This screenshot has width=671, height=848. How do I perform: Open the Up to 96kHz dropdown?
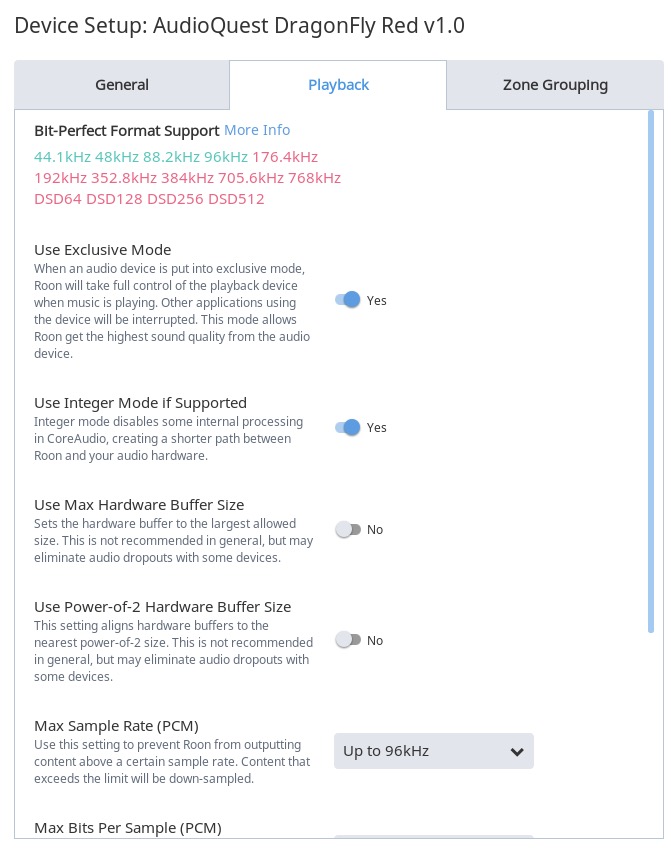pos(434,751)
